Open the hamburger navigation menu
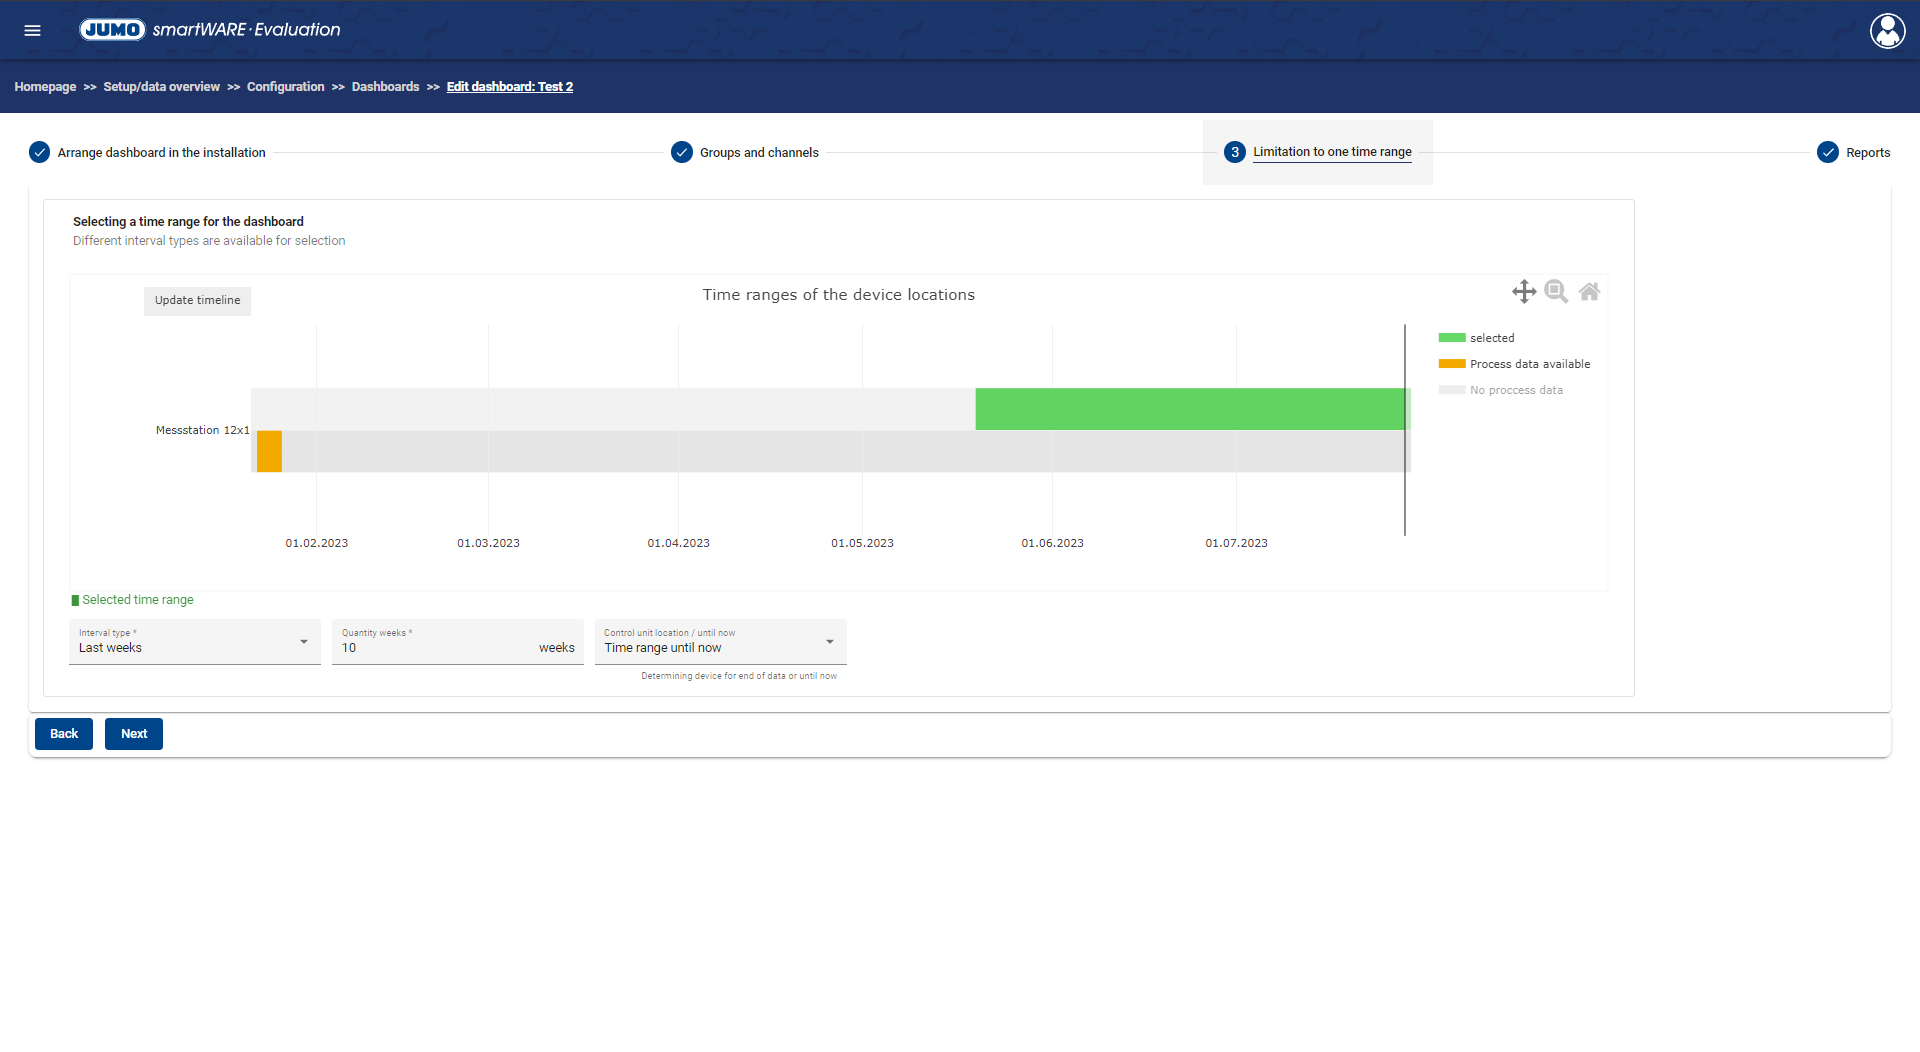Screen dimensions: 1920x1052 32,30
